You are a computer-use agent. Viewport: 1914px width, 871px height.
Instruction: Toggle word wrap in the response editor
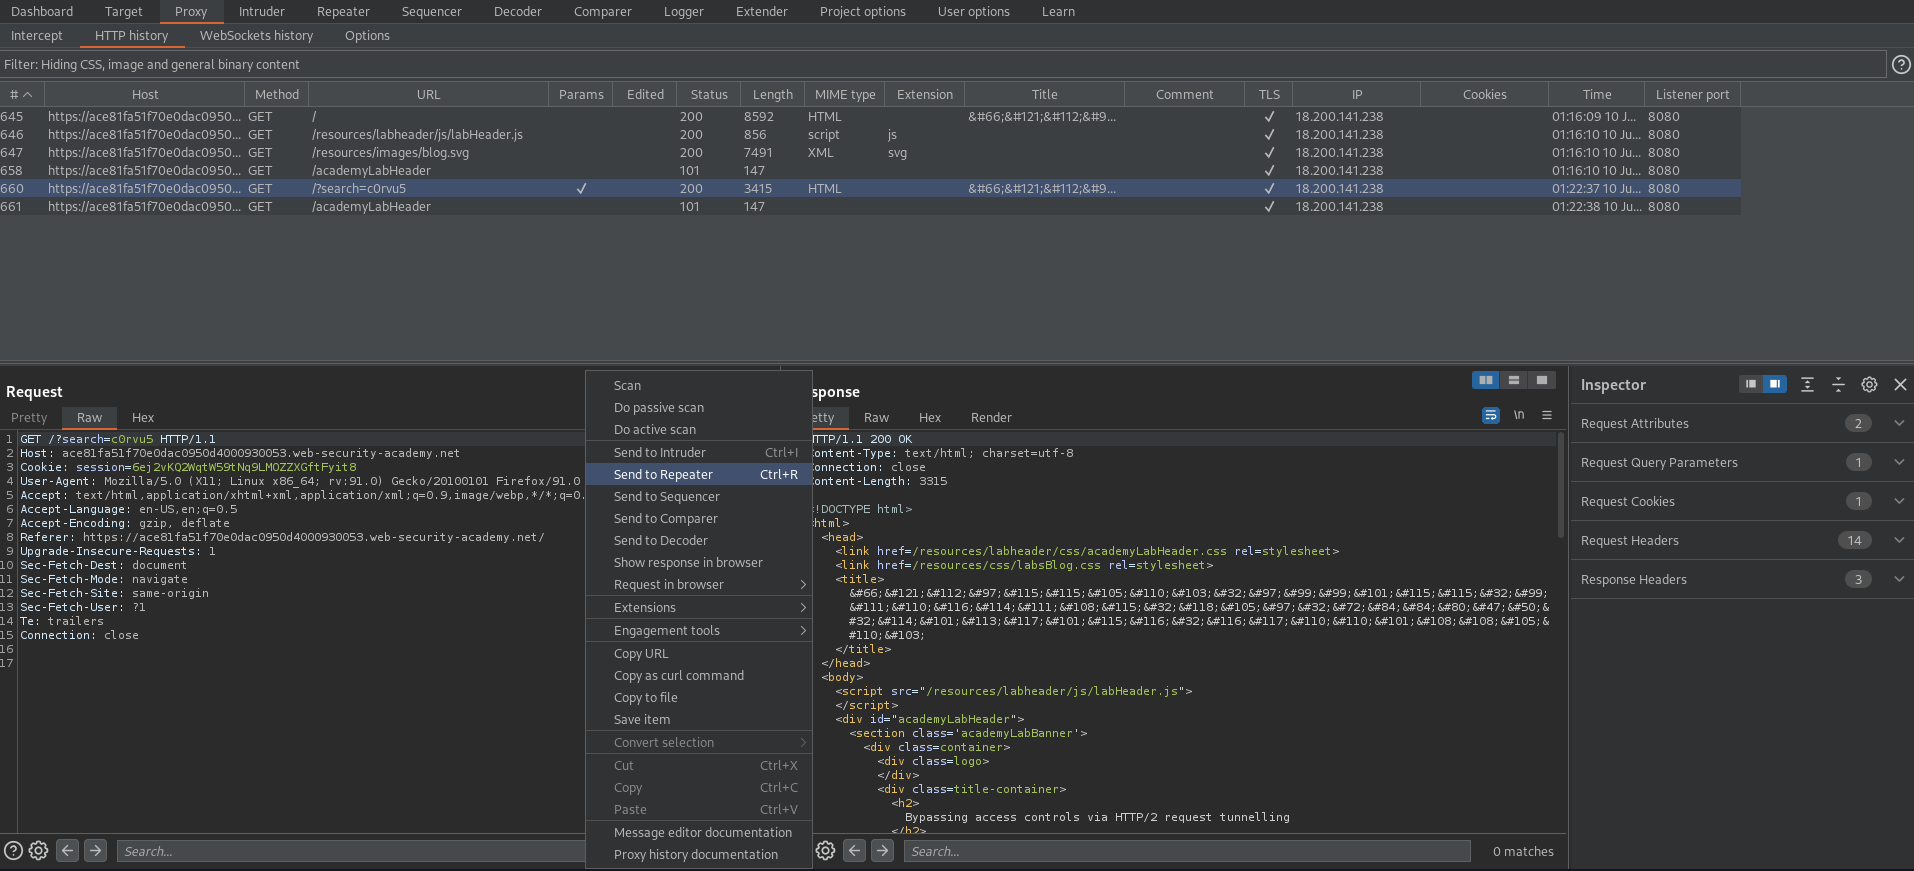click(1491, 415)
